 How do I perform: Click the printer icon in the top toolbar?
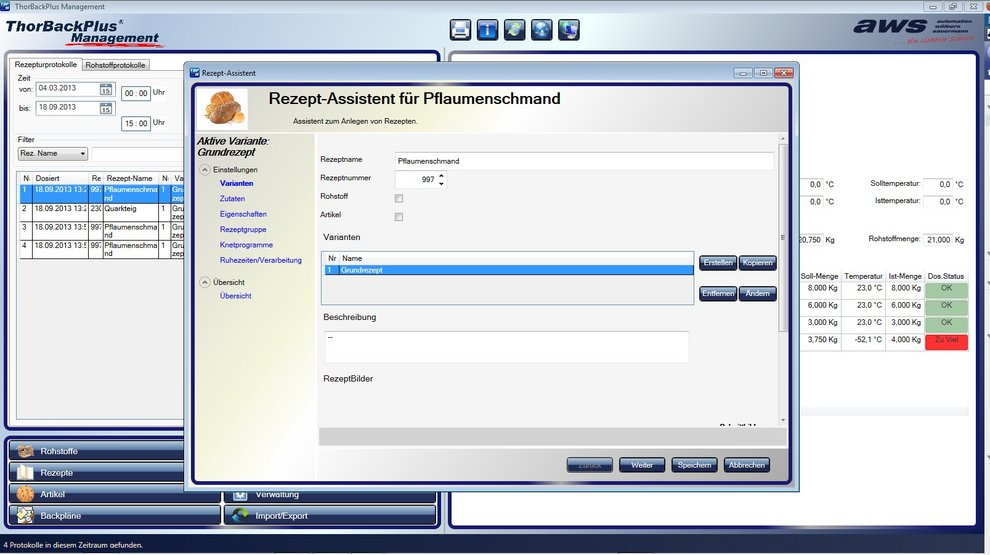(460, 30)
